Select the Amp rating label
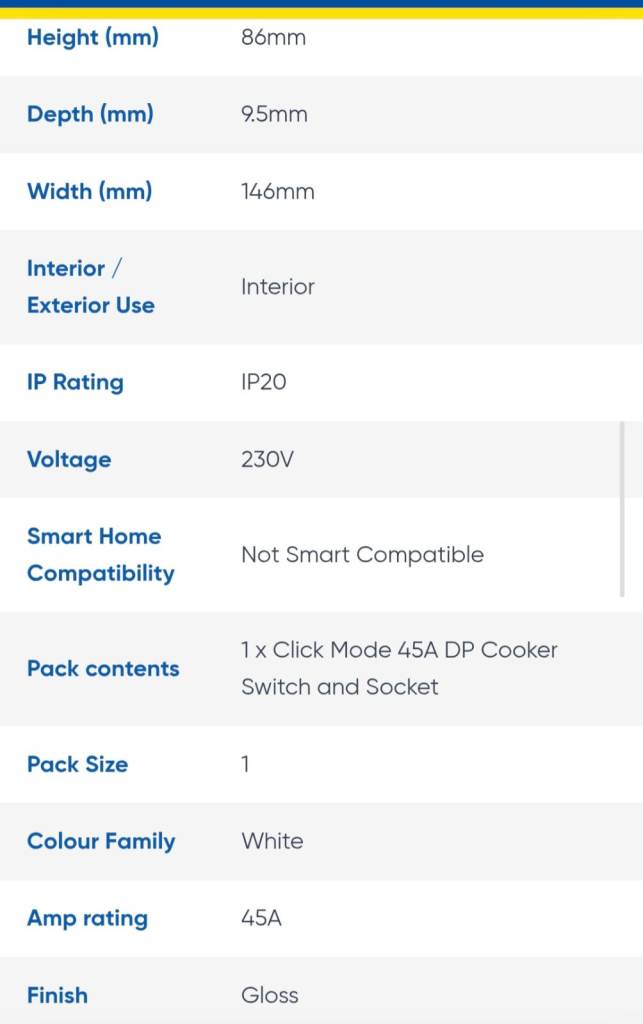The height and width of the screenshot is (1024, 643). click(x=87, y=918)
